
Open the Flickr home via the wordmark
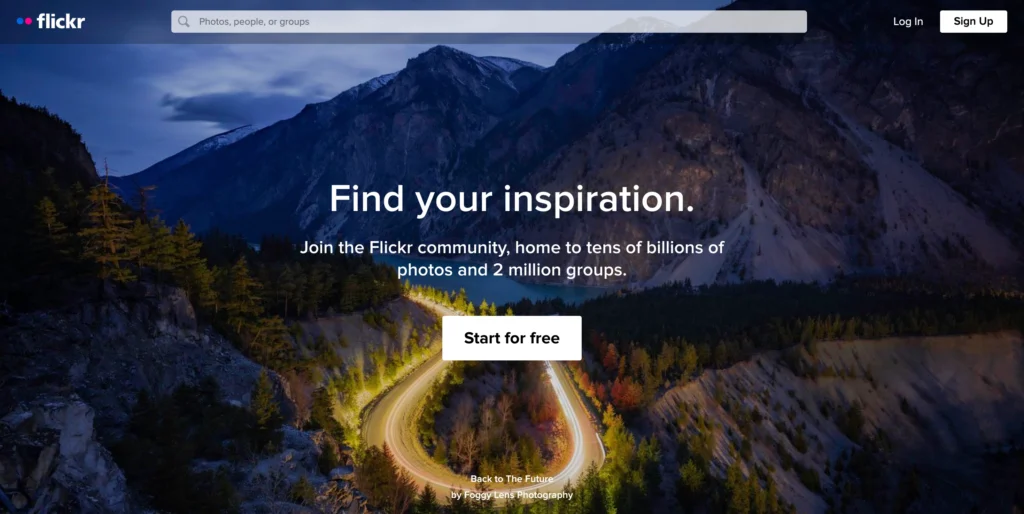[61, 21]
